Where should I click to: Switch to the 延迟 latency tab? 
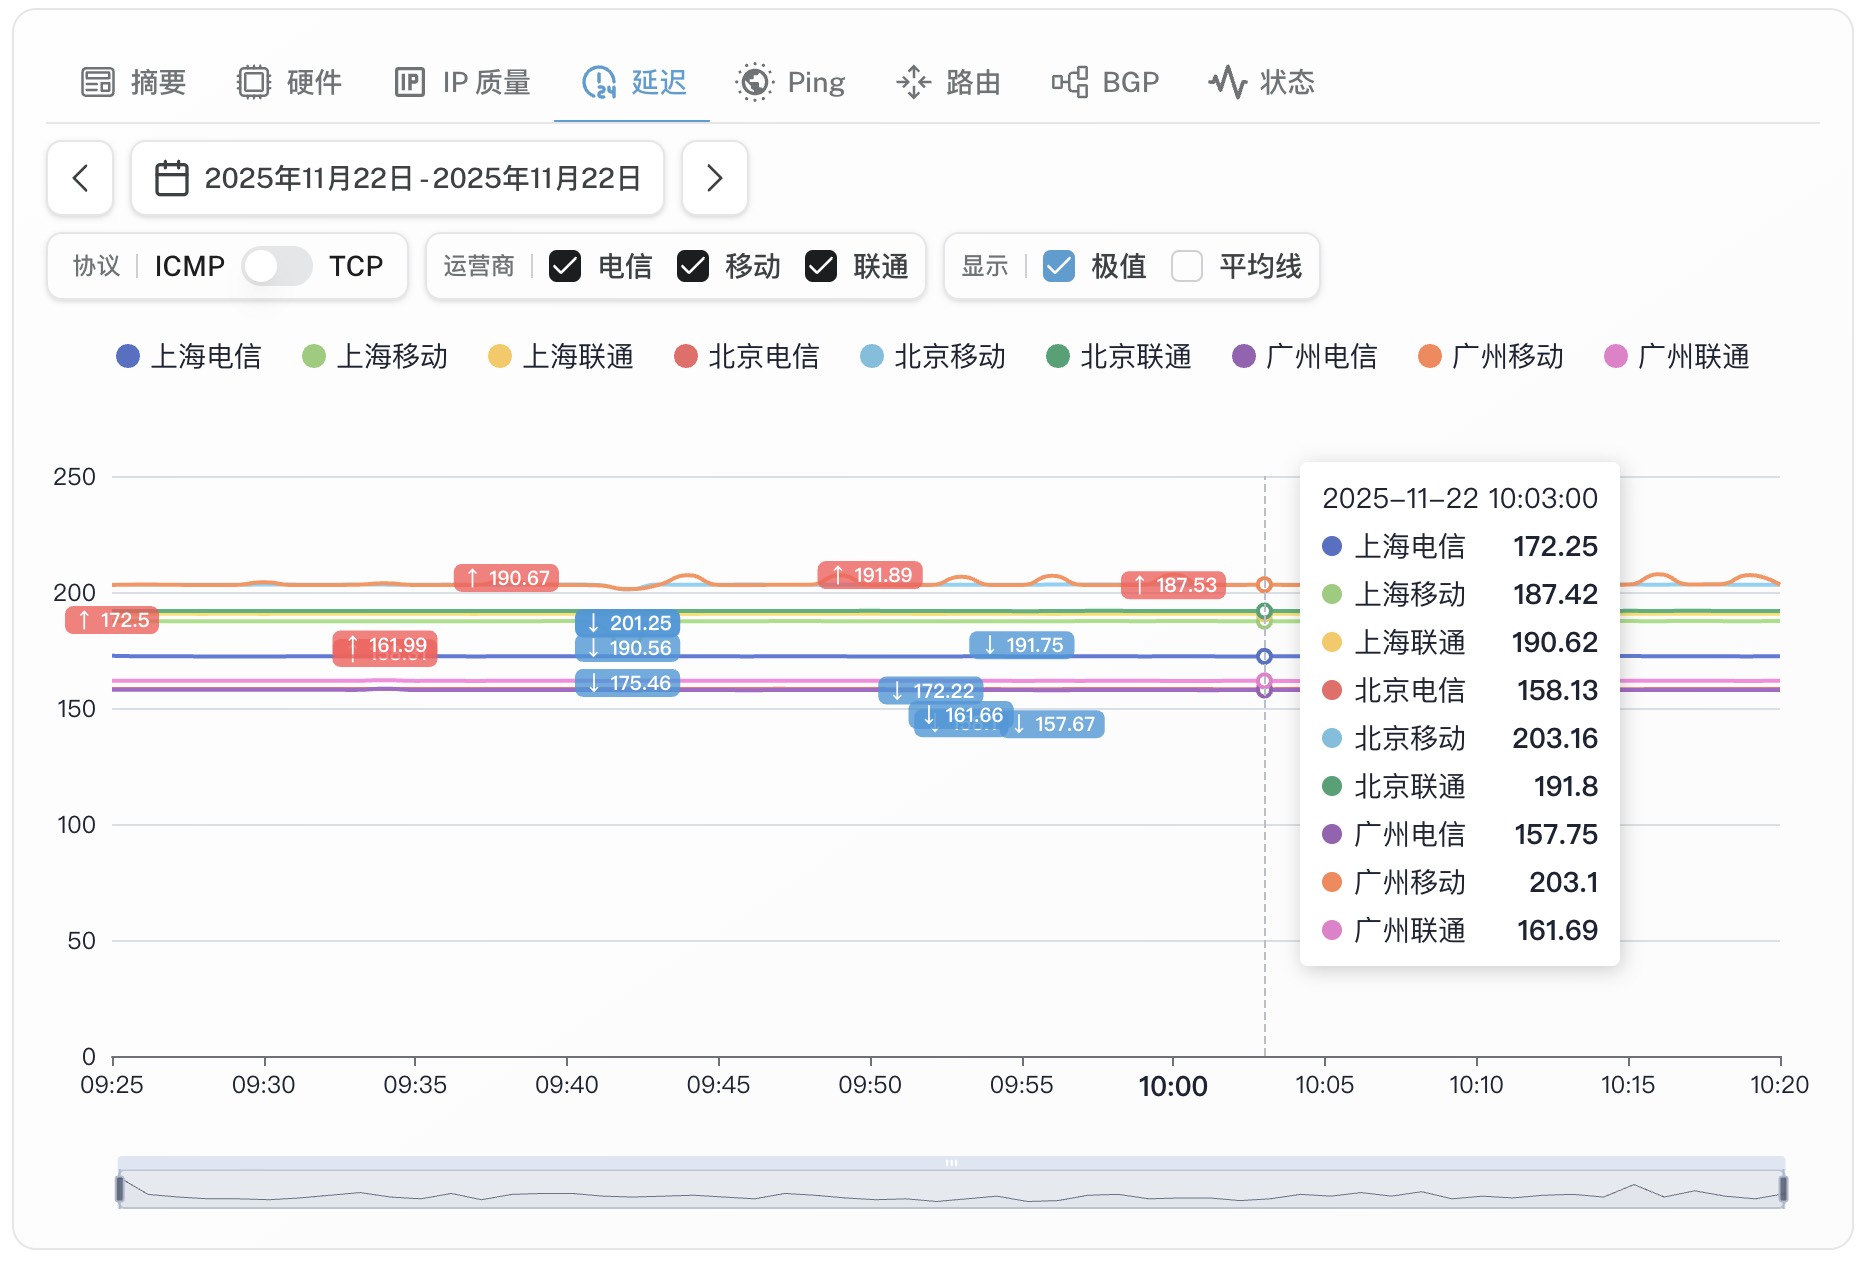633,82
